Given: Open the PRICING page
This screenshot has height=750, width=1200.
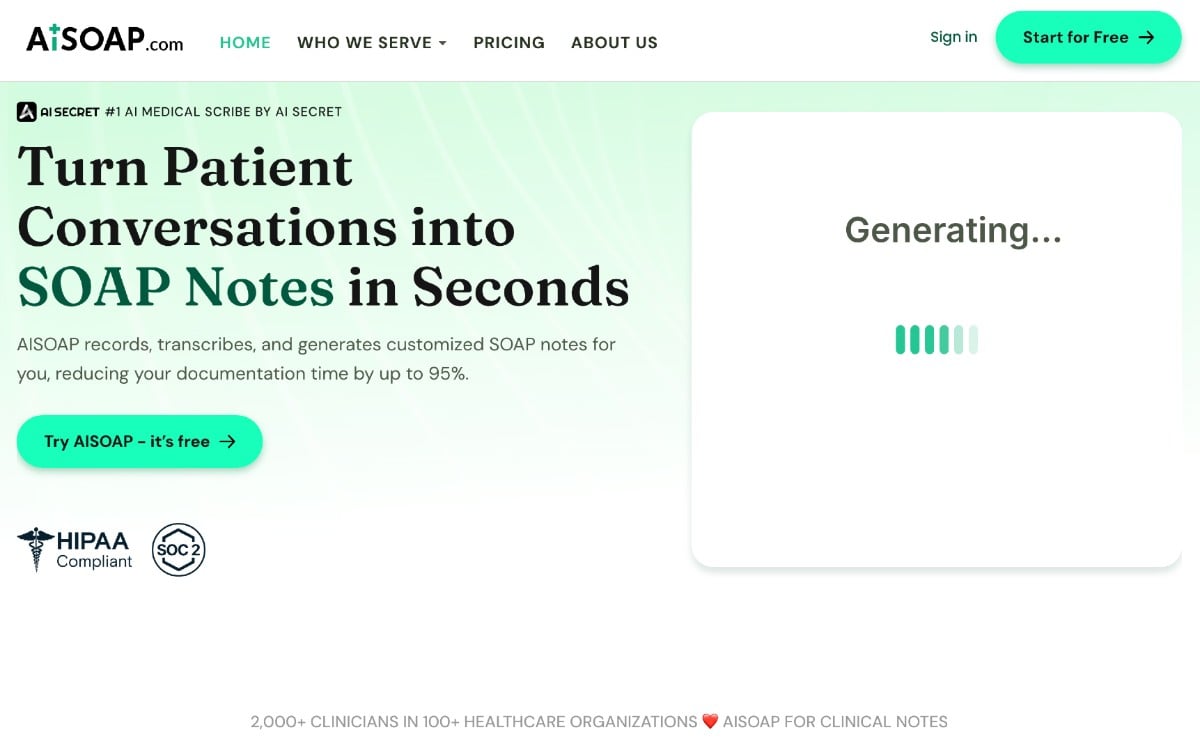Looking at the screenshot, I should (x=509, y=43).
